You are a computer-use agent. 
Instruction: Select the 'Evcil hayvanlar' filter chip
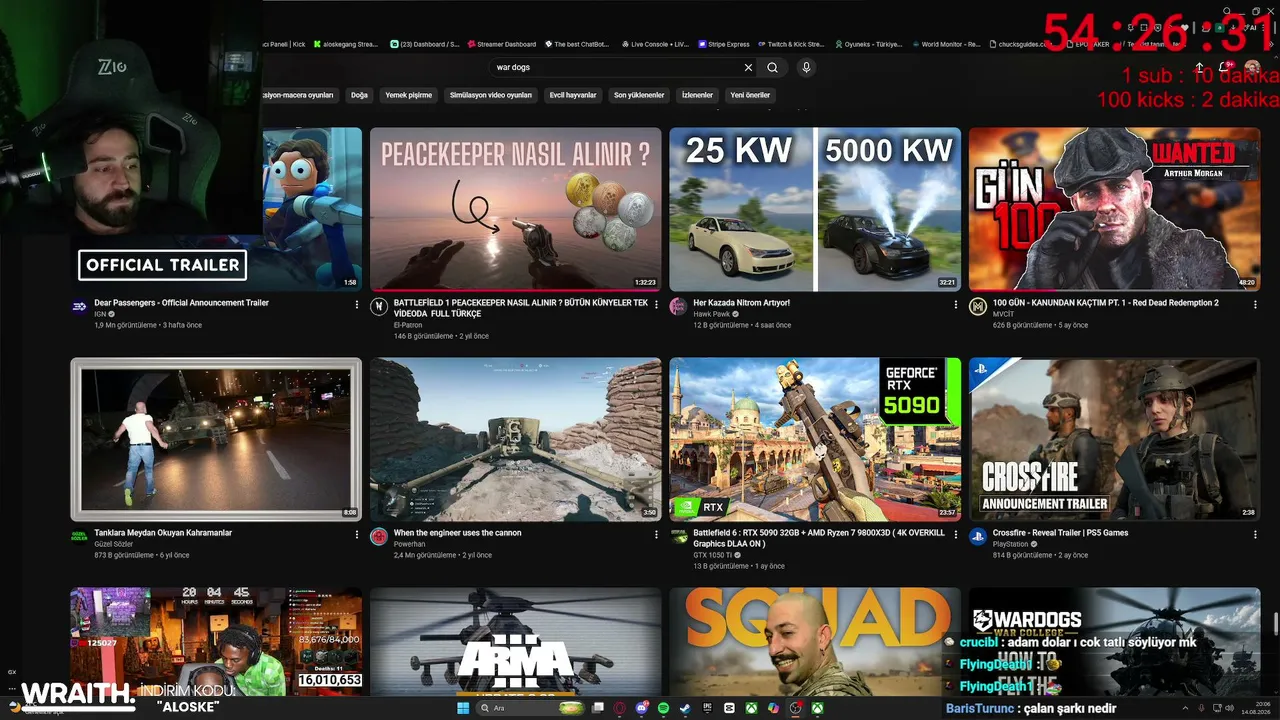point(573,95)
